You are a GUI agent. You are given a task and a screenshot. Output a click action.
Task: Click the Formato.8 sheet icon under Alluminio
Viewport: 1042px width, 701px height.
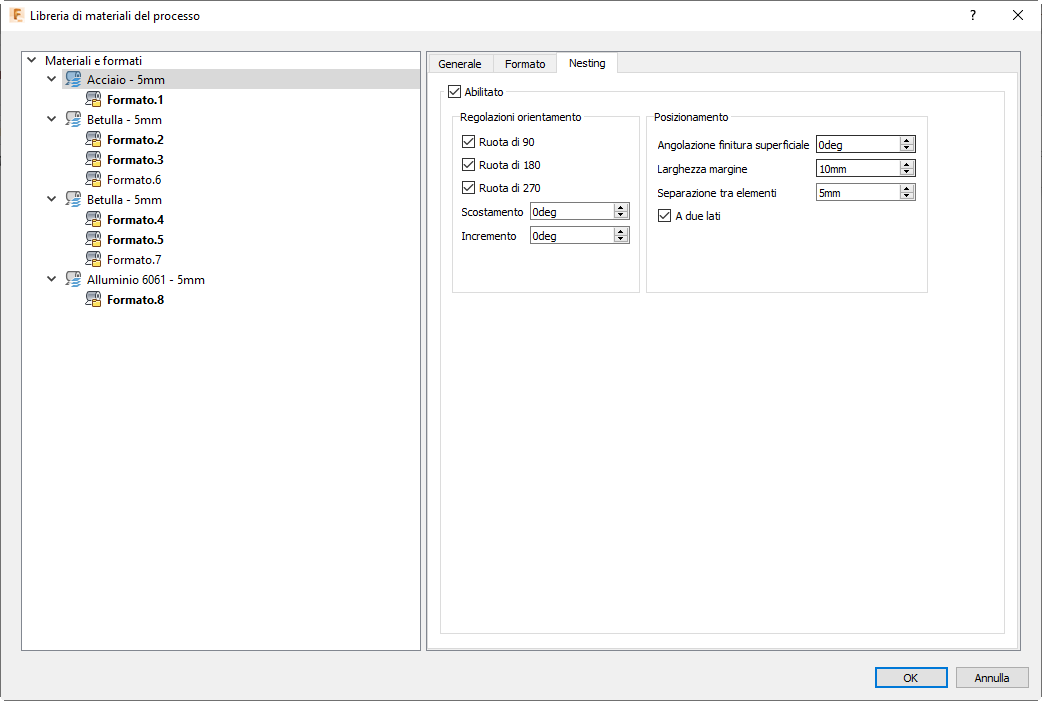tap(95, 299)
